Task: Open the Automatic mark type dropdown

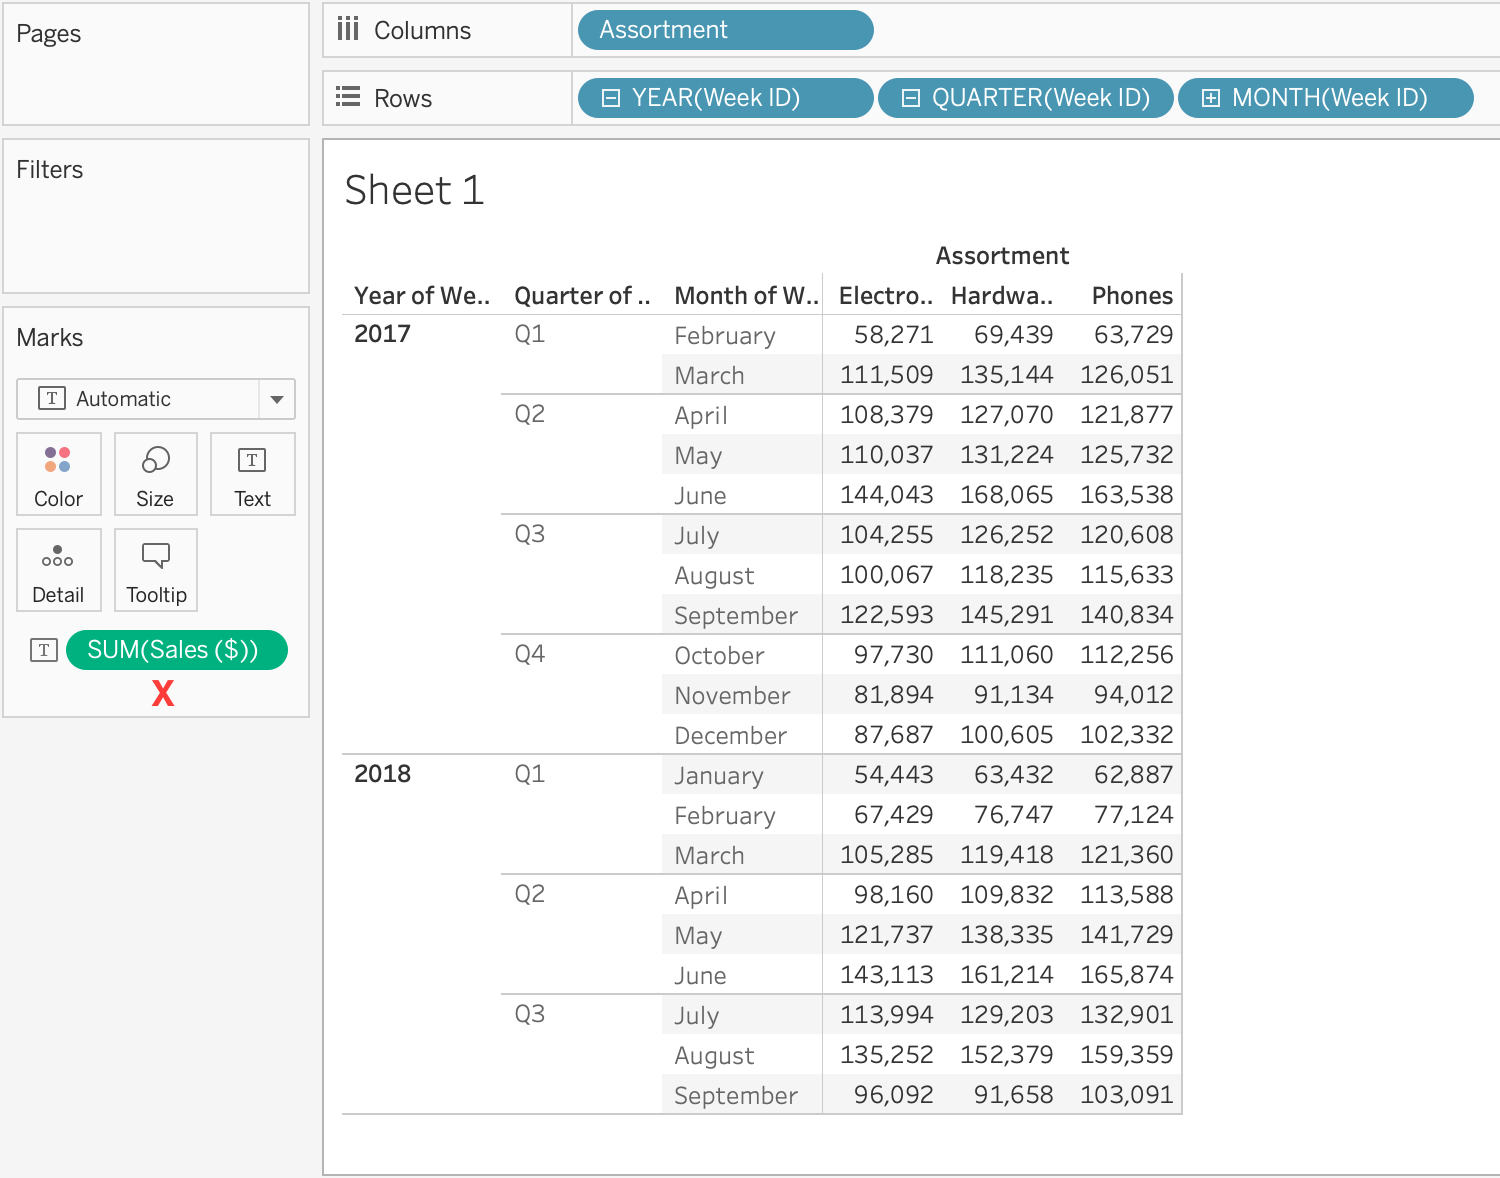Action: click(277, 399)
